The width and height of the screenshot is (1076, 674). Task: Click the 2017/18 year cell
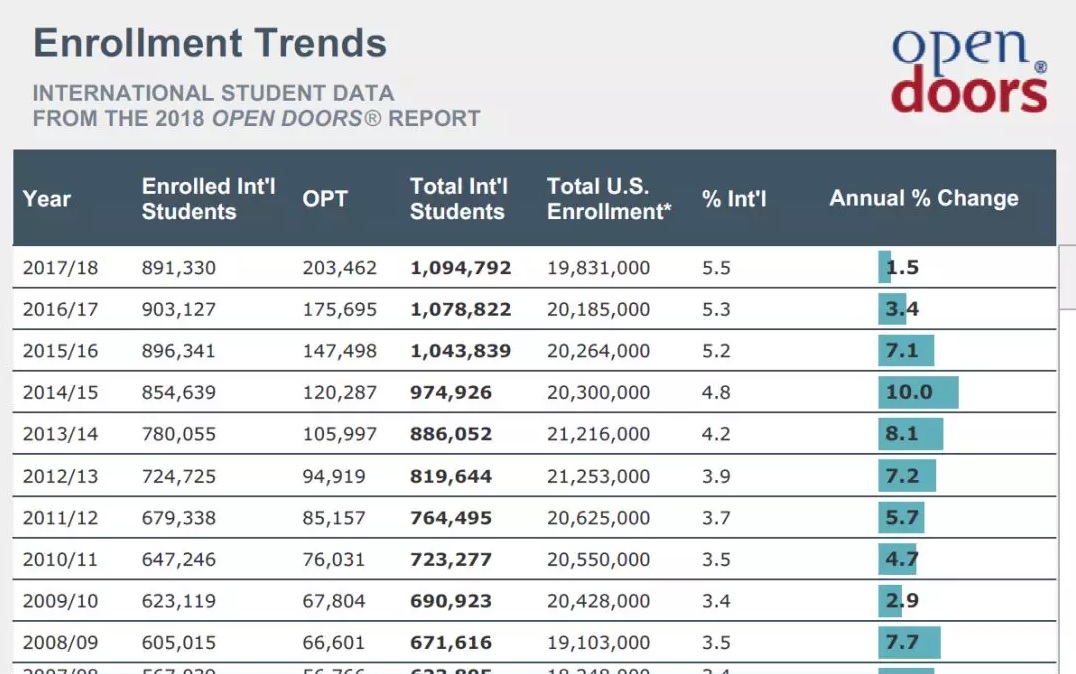(60, 268)
